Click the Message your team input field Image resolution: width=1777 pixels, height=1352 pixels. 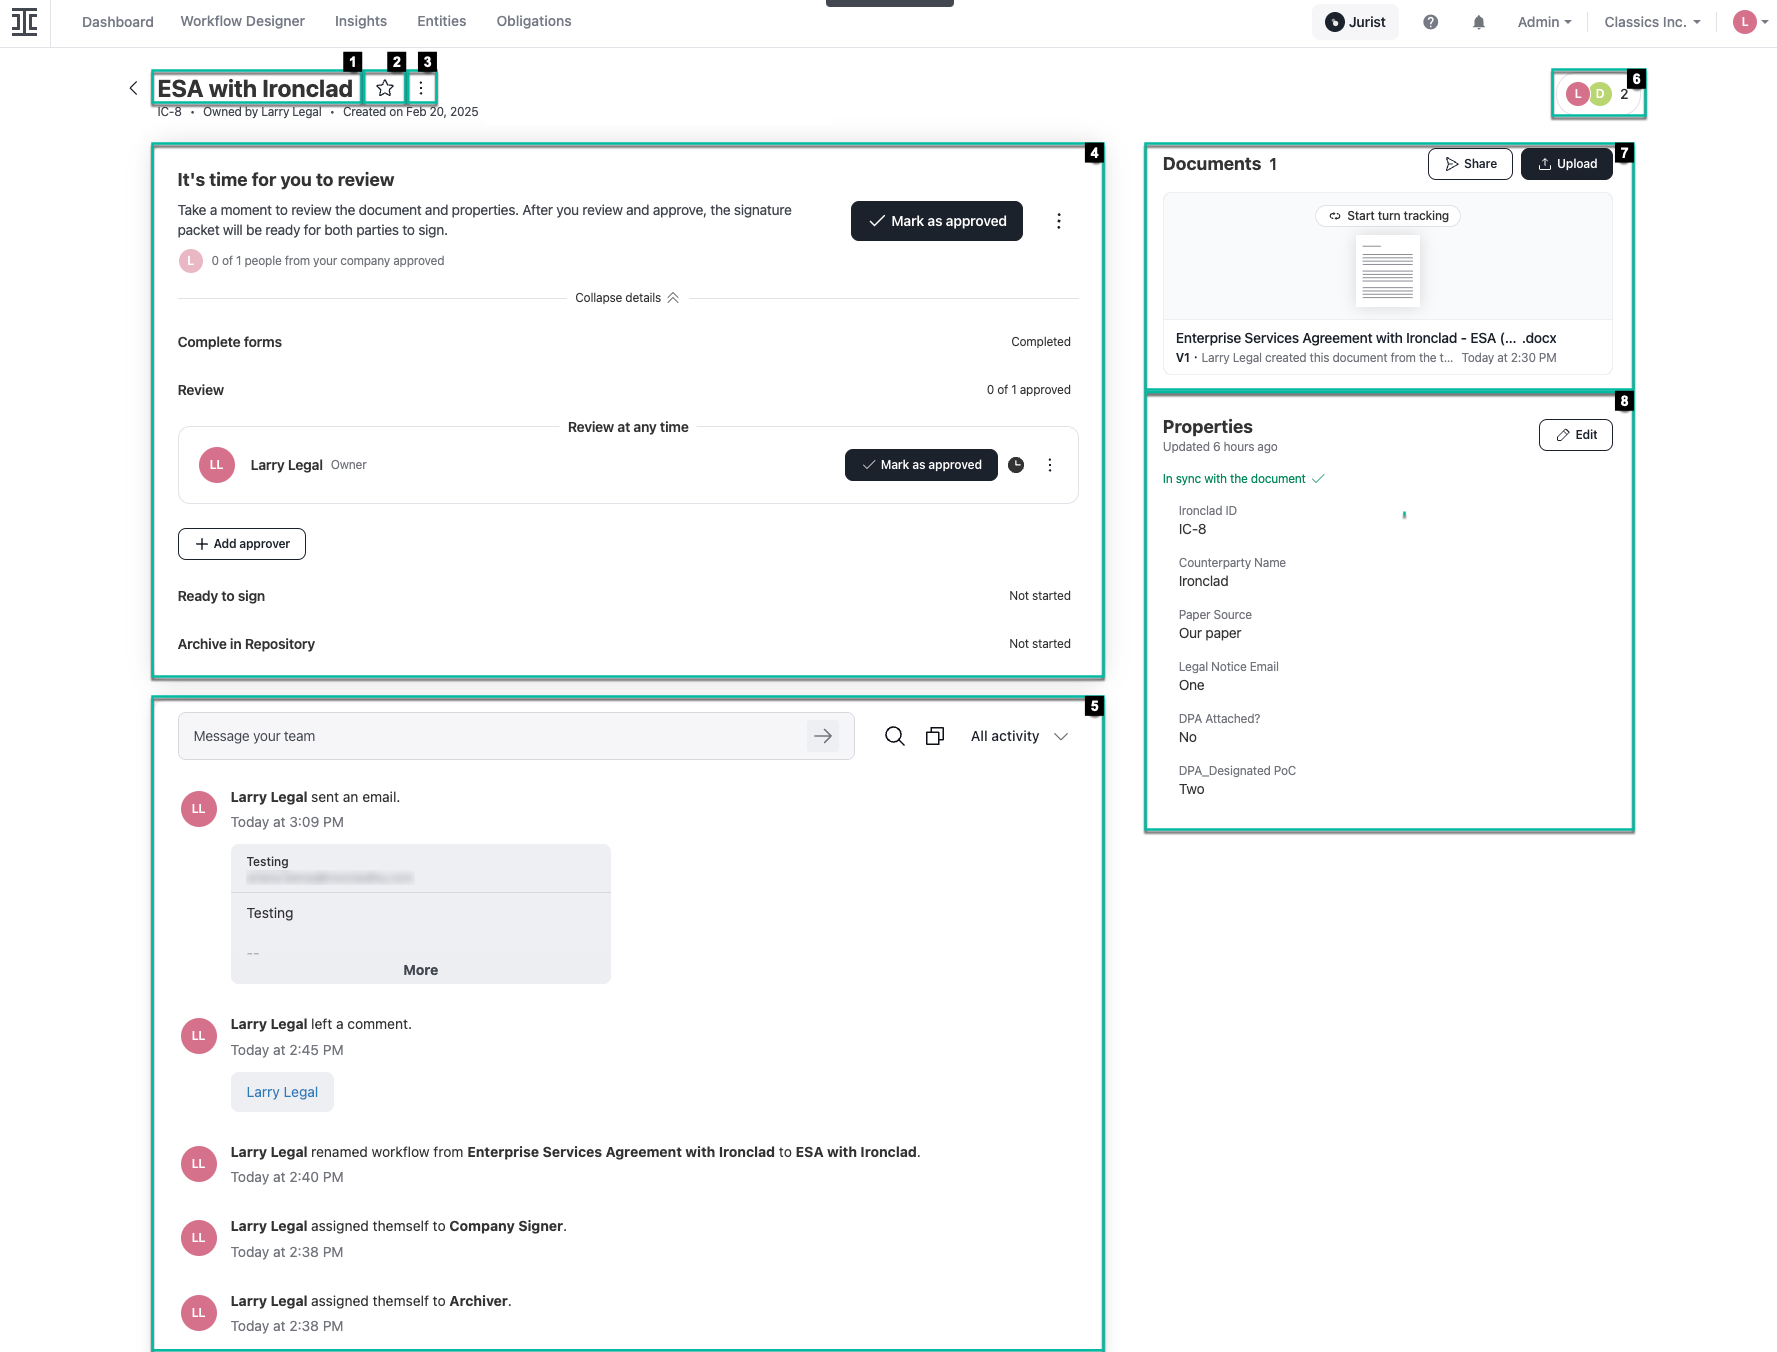point(450,736)
